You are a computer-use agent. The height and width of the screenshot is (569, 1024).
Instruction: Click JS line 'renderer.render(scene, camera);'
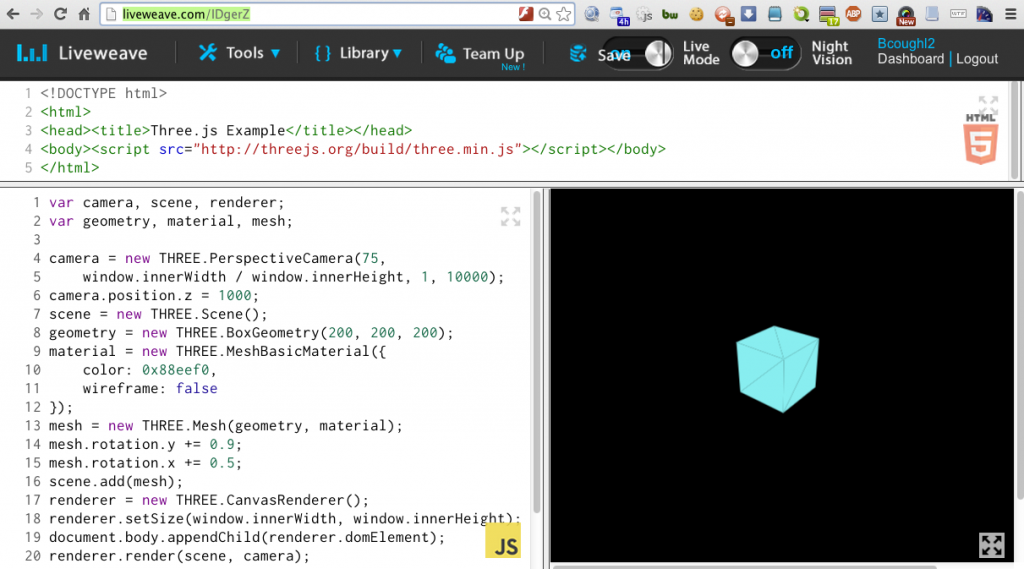click(179, 556)
